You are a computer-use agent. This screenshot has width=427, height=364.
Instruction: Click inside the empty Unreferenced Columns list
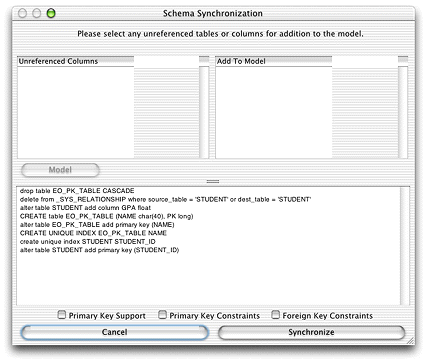click(76, 112)
